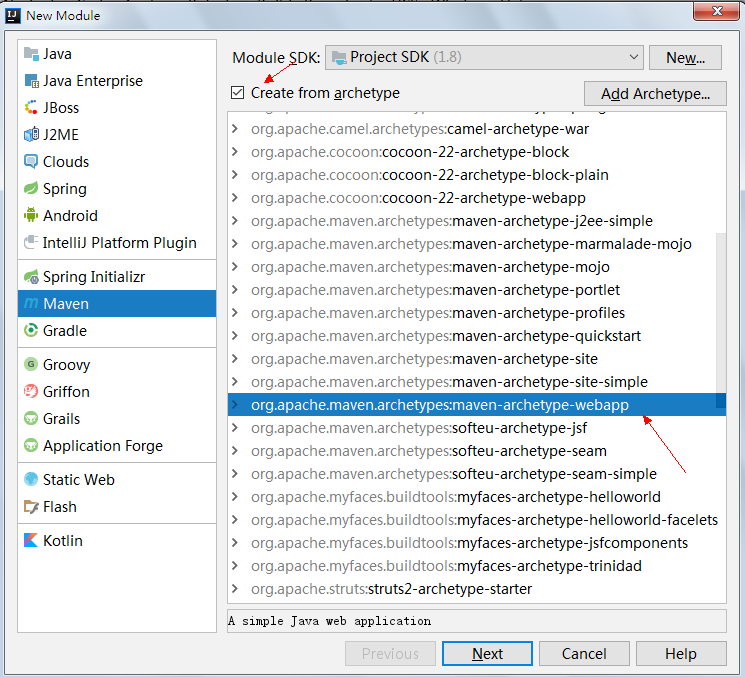
Task: Click the Maven m icon
Action: pos(31,304)
